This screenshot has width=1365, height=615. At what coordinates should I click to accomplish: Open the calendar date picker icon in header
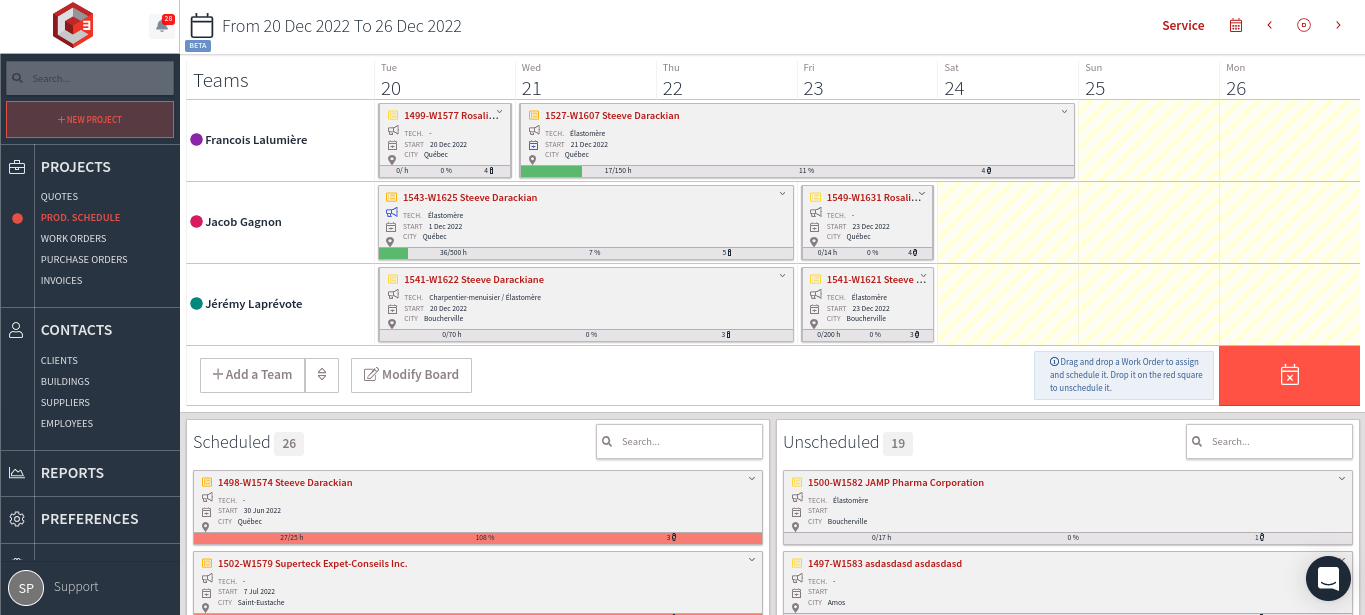pyautogui.click(x=1236, y=26)
